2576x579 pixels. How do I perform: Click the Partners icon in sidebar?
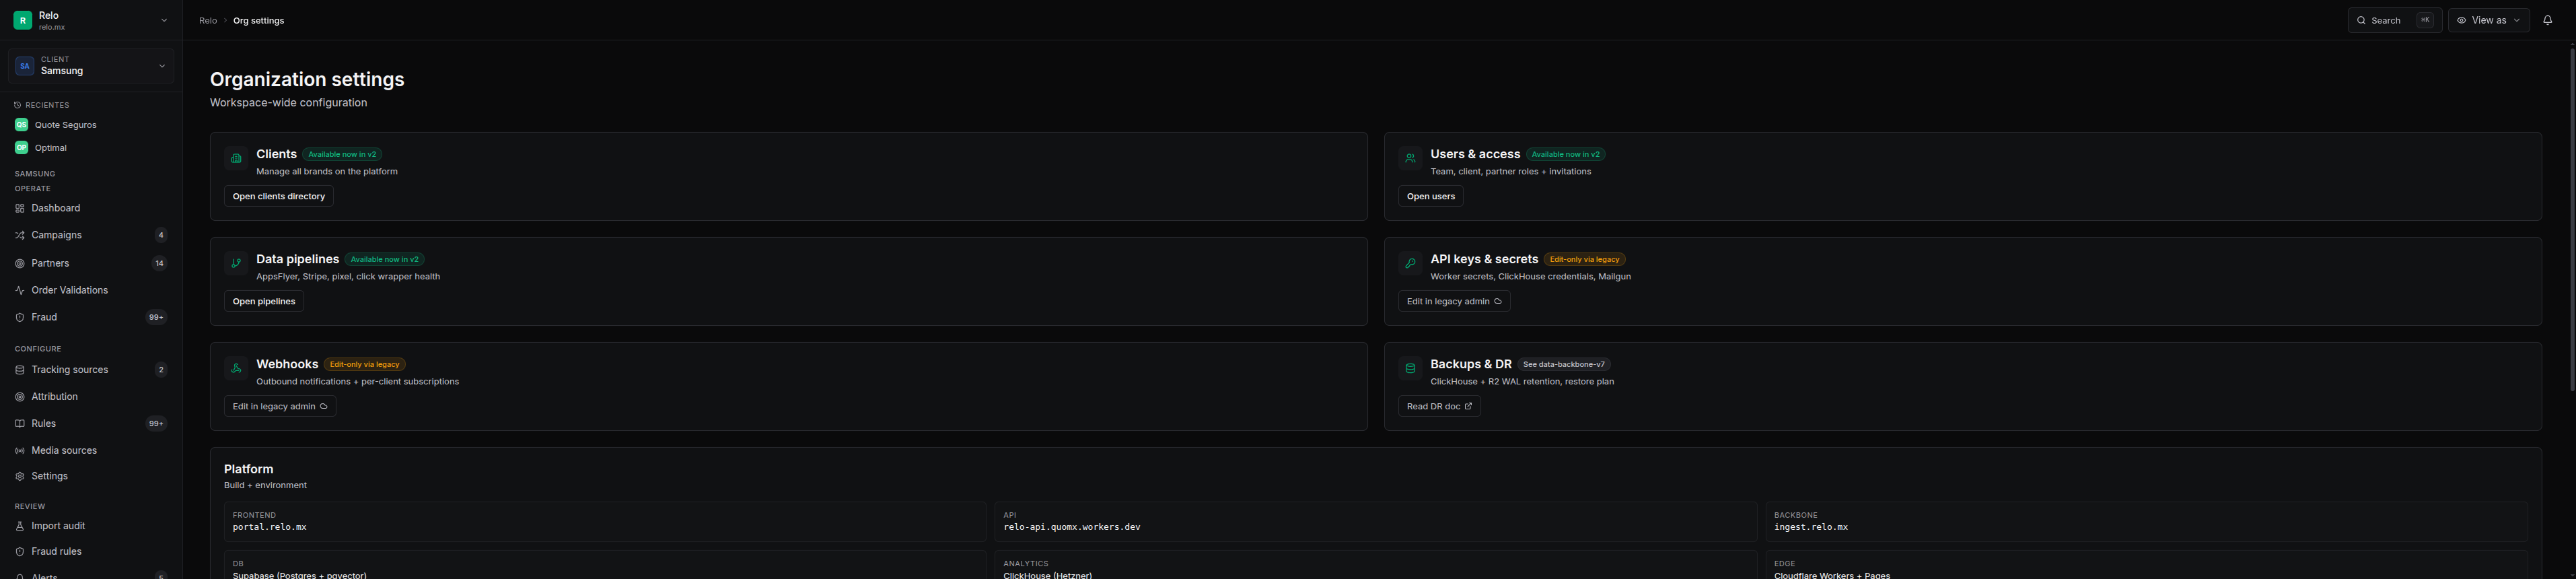coord(19,263)
